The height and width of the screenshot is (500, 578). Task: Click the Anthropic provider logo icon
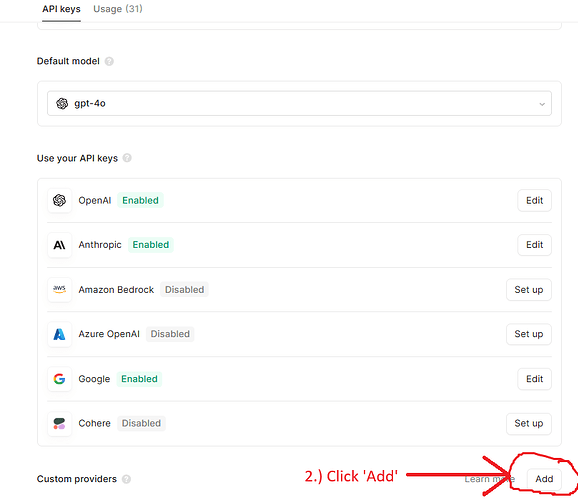tap(59, 245)
